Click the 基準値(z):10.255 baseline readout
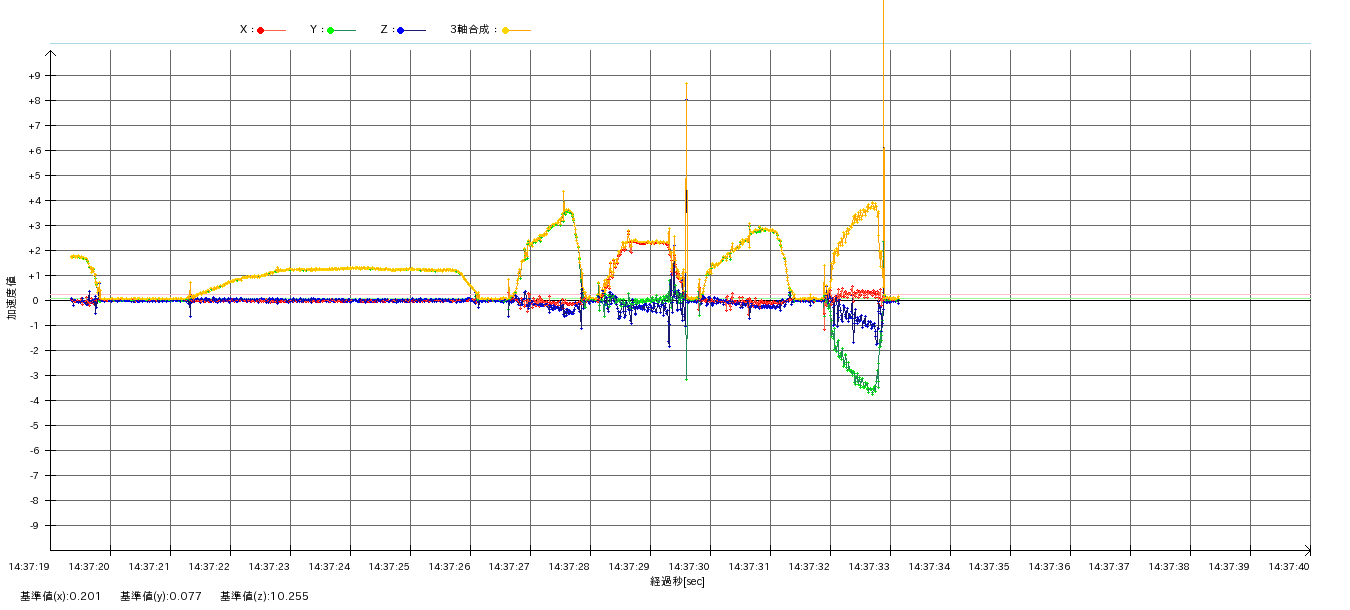This screenshot has height=610, width=1350. (x=264, y=597)
